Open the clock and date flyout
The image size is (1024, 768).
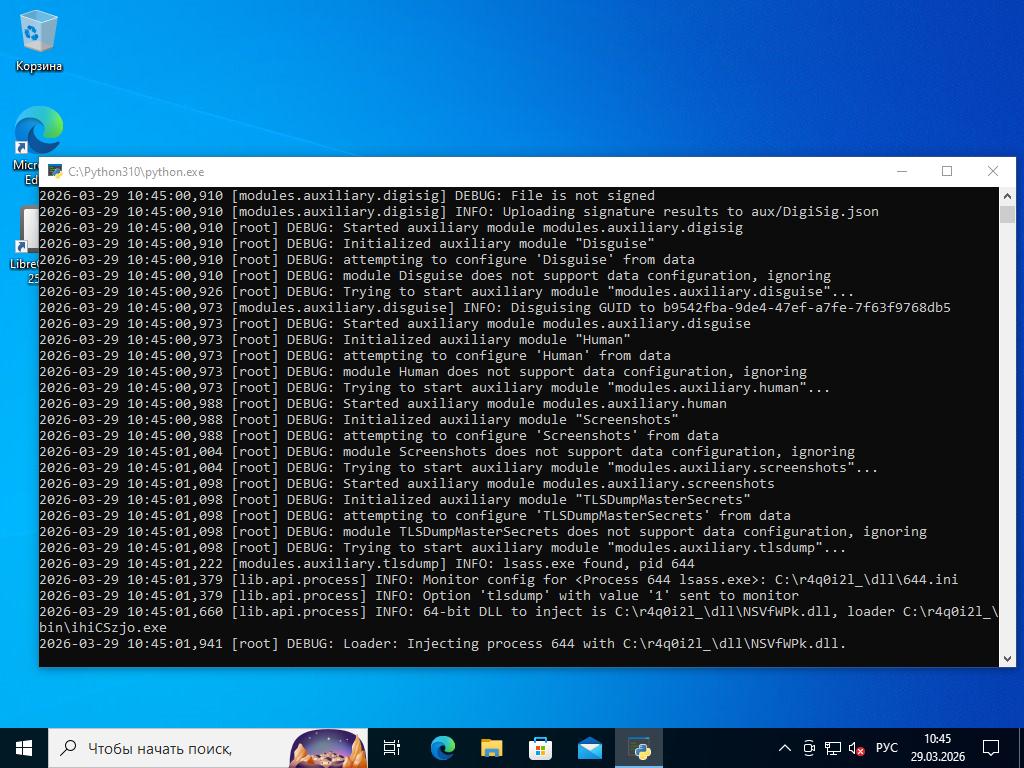coord(937,747)
